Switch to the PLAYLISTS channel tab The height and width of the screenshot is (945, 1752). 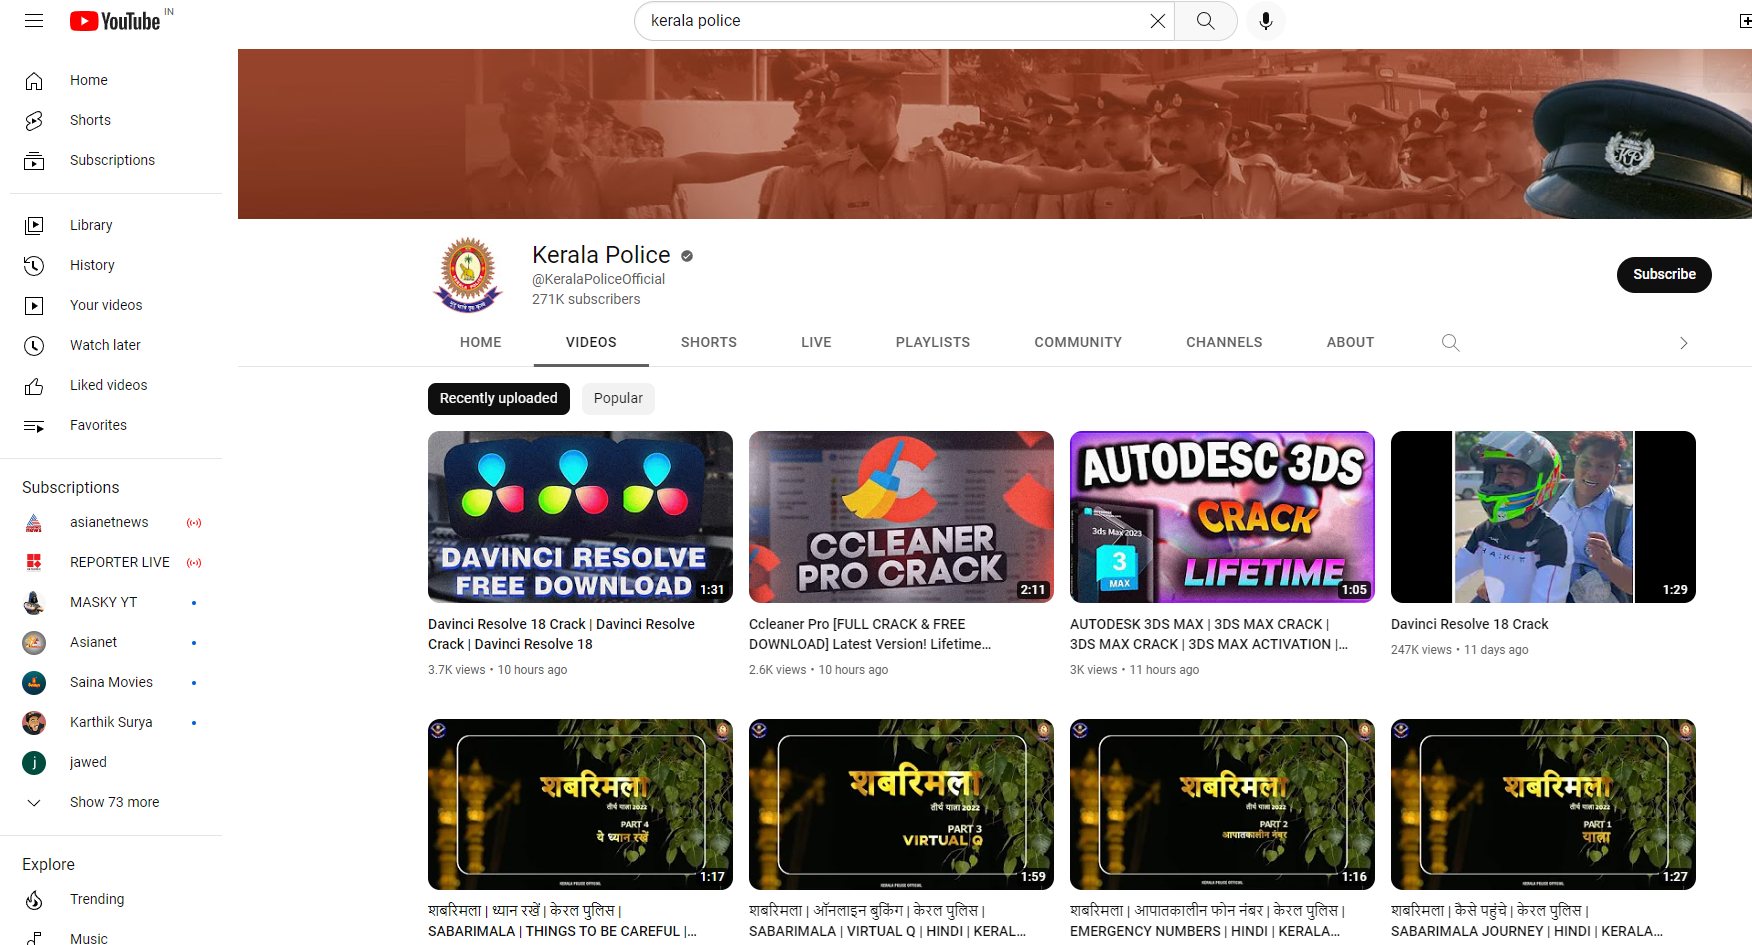point(933,342)
